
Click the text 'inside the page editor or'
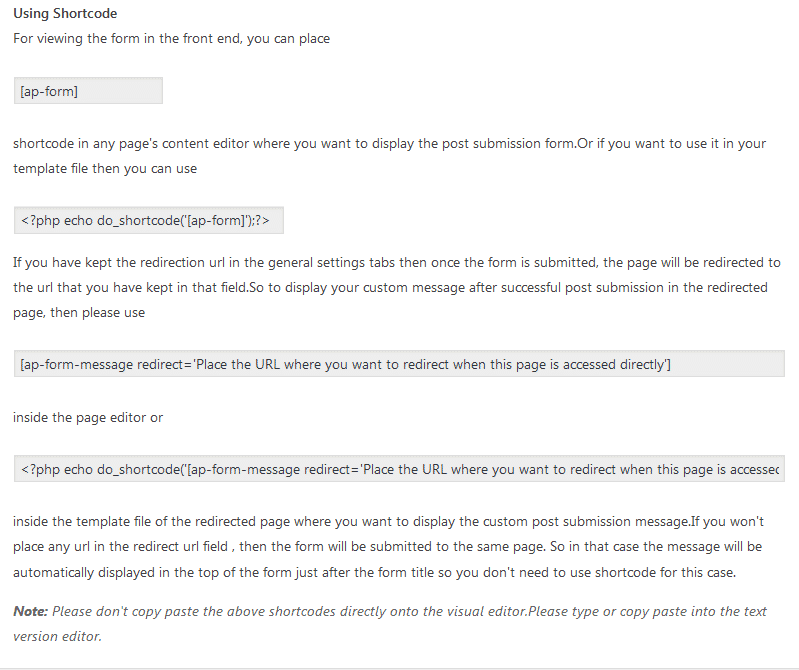click(x=88, y=418)
